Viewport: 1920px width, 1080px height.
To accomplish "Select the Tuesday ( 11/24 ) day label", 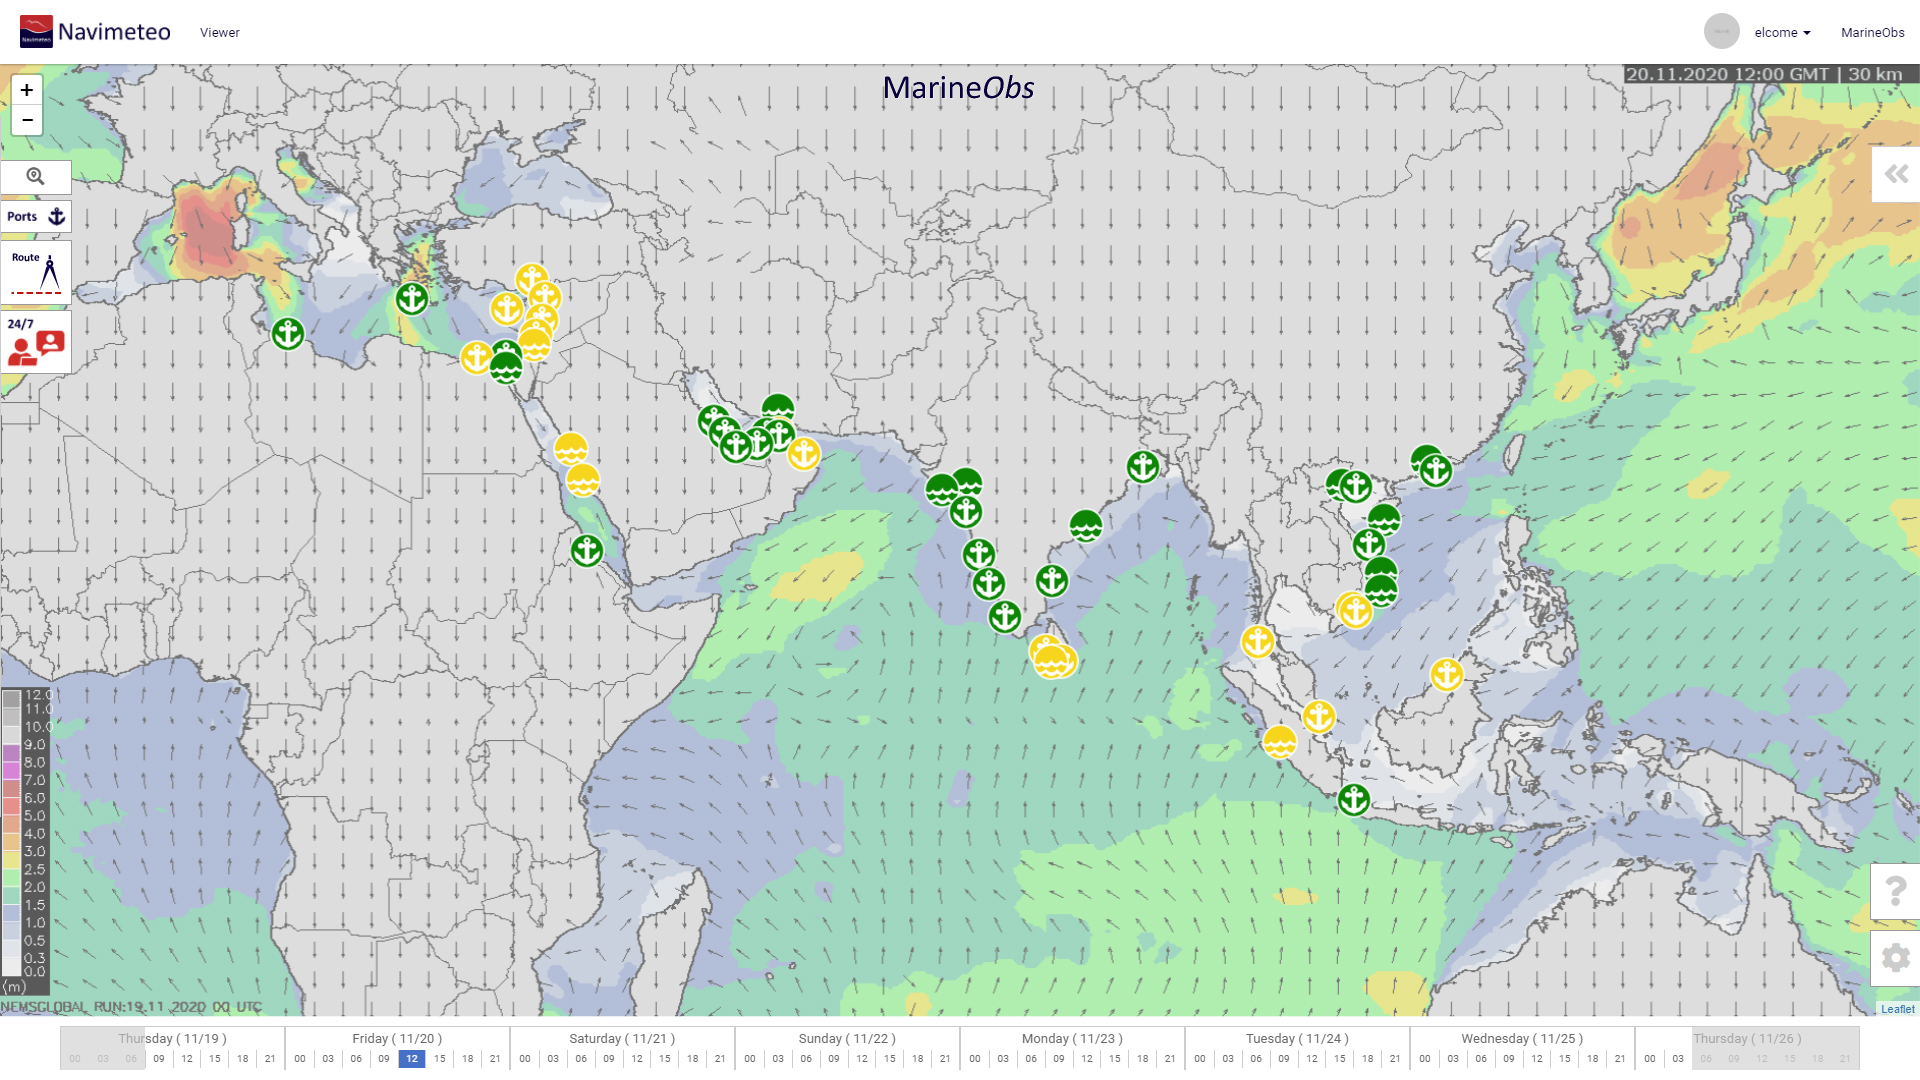I will tap(1297, 1039).
